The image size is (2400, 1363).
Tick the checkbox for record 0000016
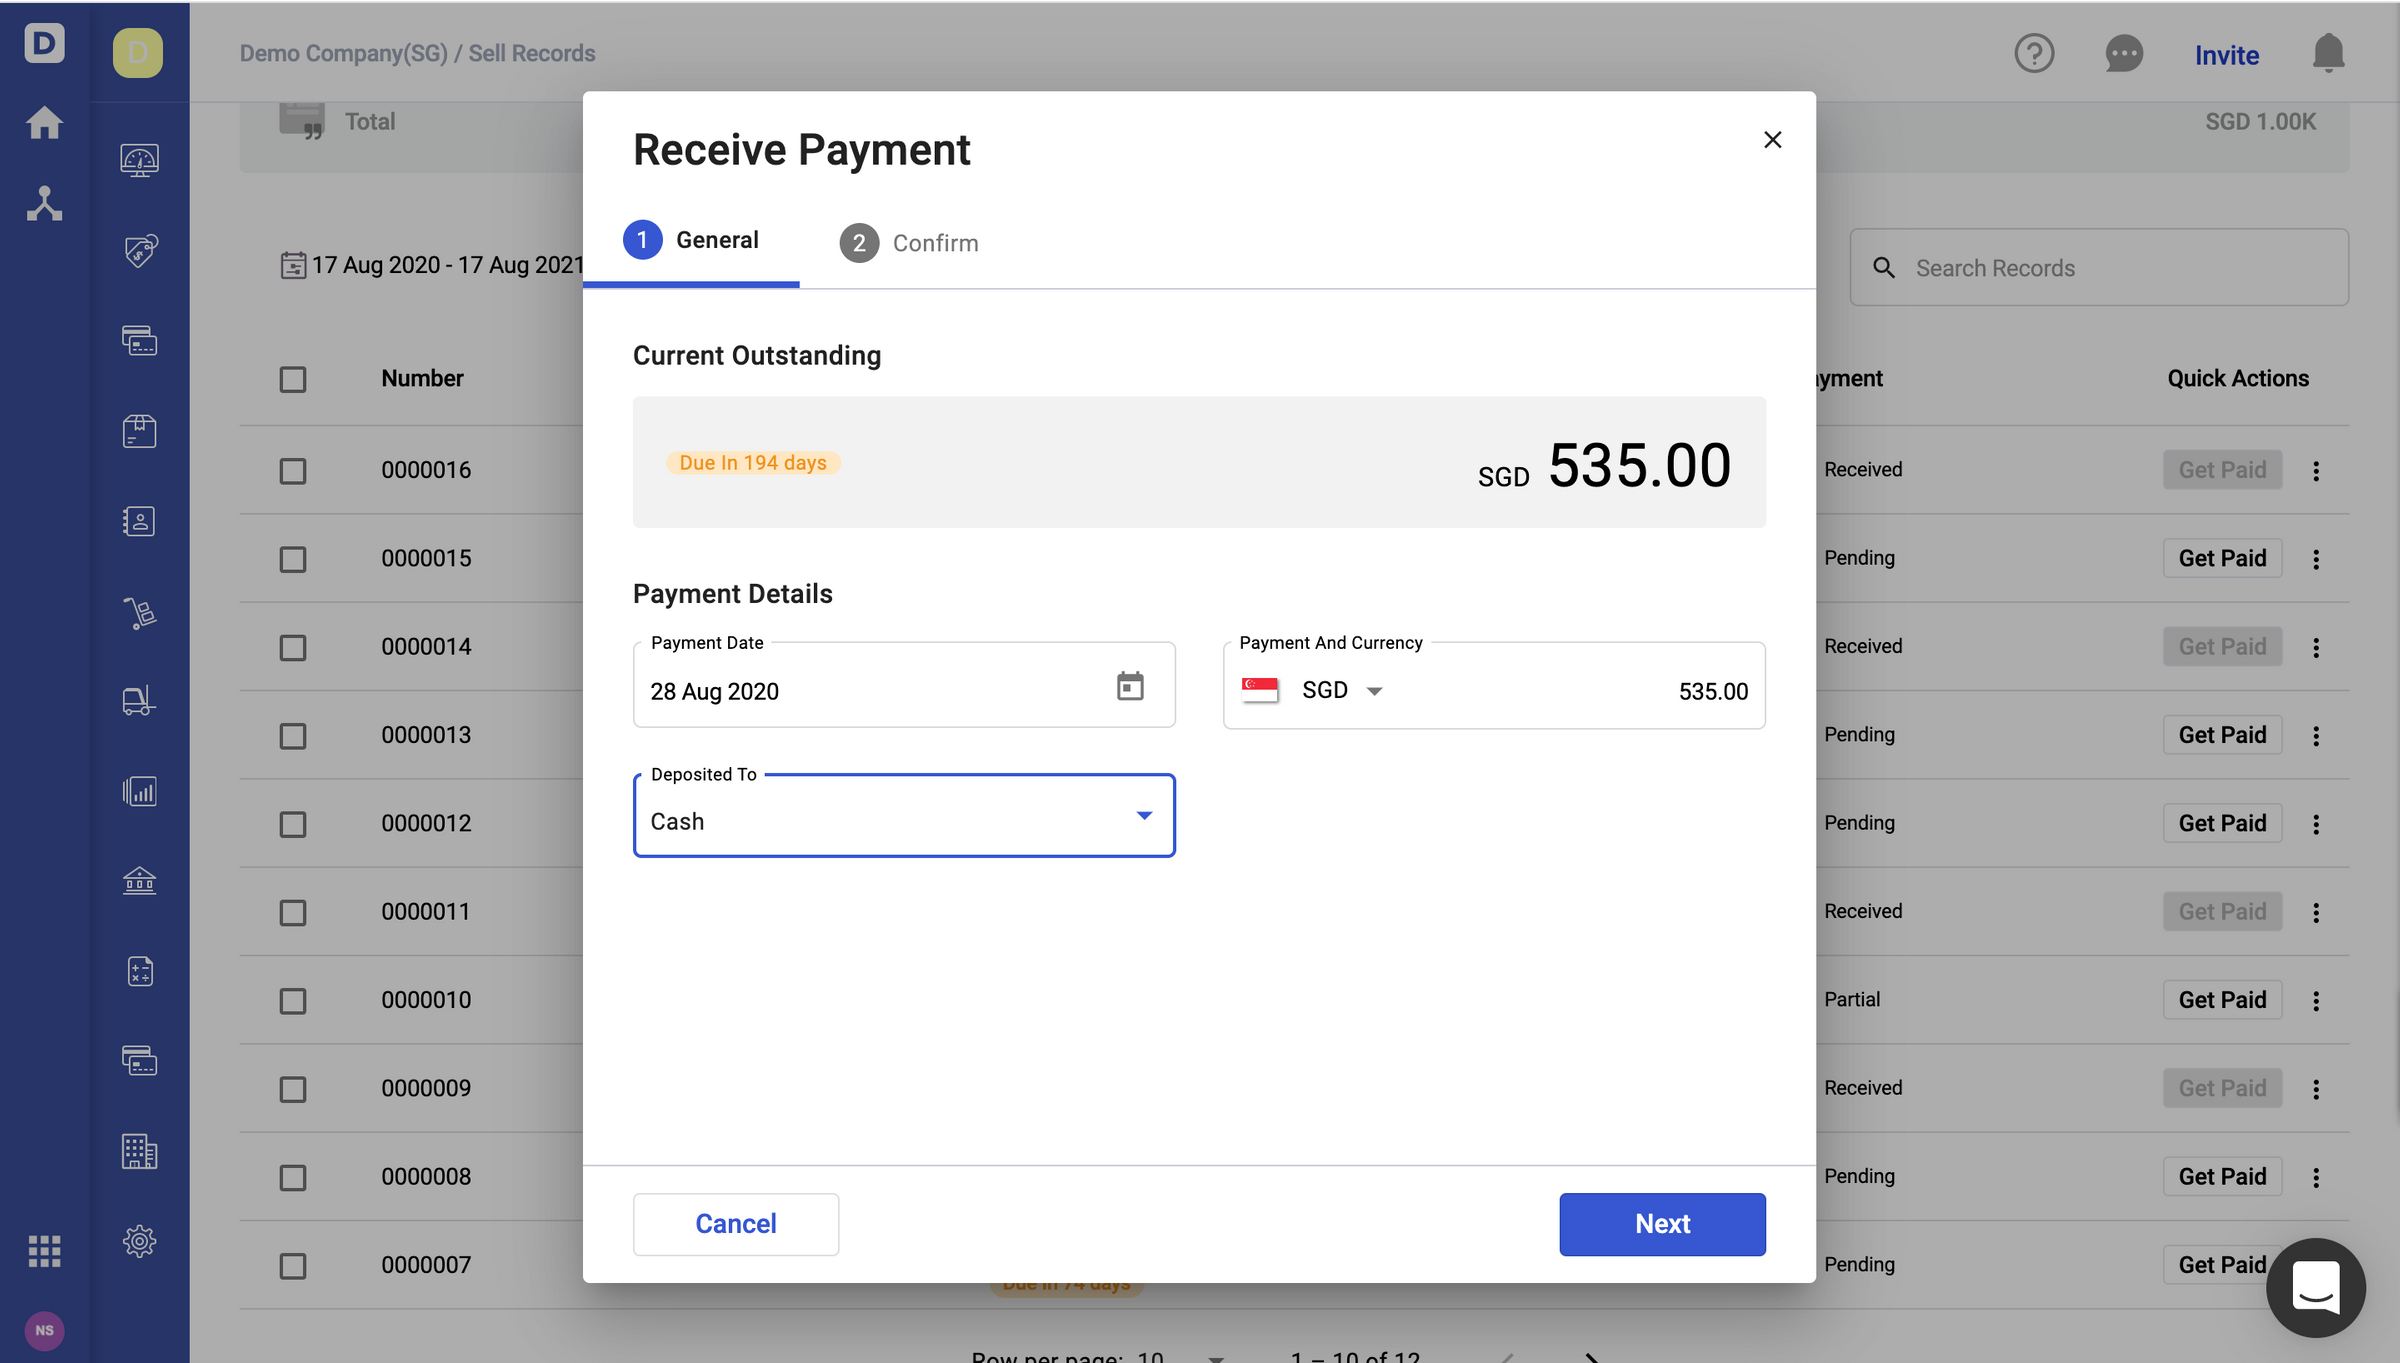pyautogui.click(x=292, y=470)
